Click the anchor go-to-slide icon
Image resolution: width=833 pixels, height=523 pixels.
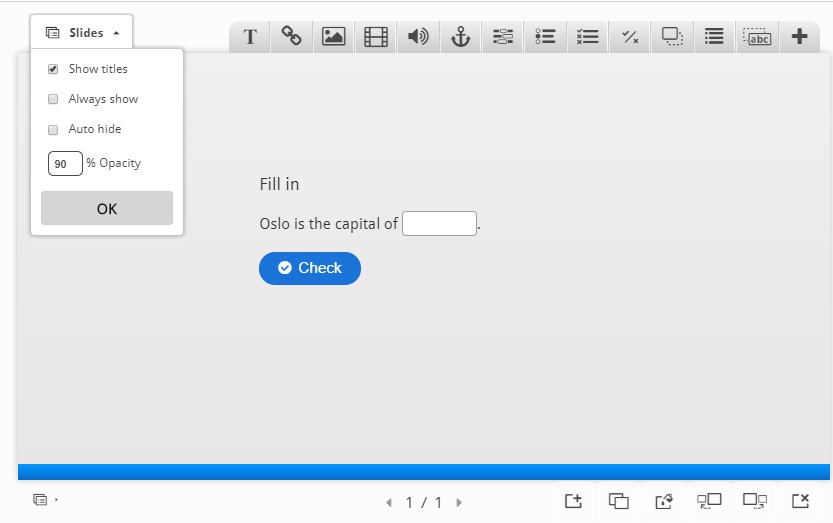coord(460,37)
